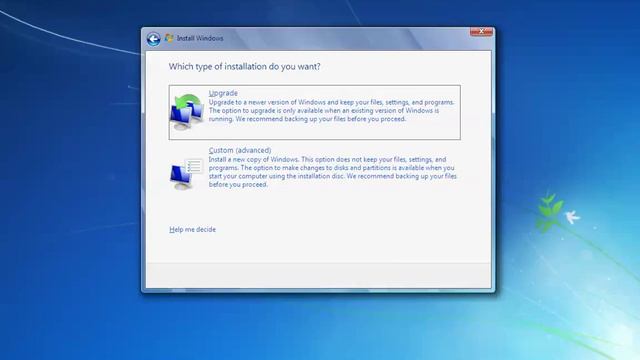The height and width of the screenshot is (360, 640).
Task: Open the Help me decide link
Action: tap(192, 229)
